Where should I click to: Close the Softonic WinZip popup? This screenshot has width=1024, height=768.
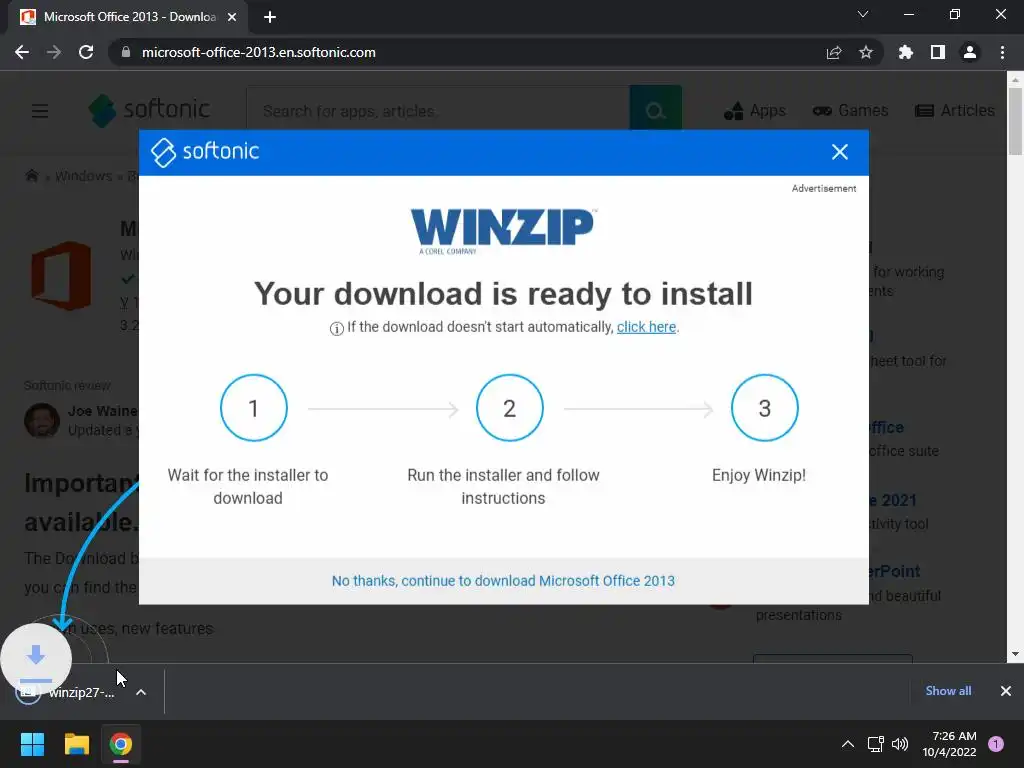(x=839, y=152)
